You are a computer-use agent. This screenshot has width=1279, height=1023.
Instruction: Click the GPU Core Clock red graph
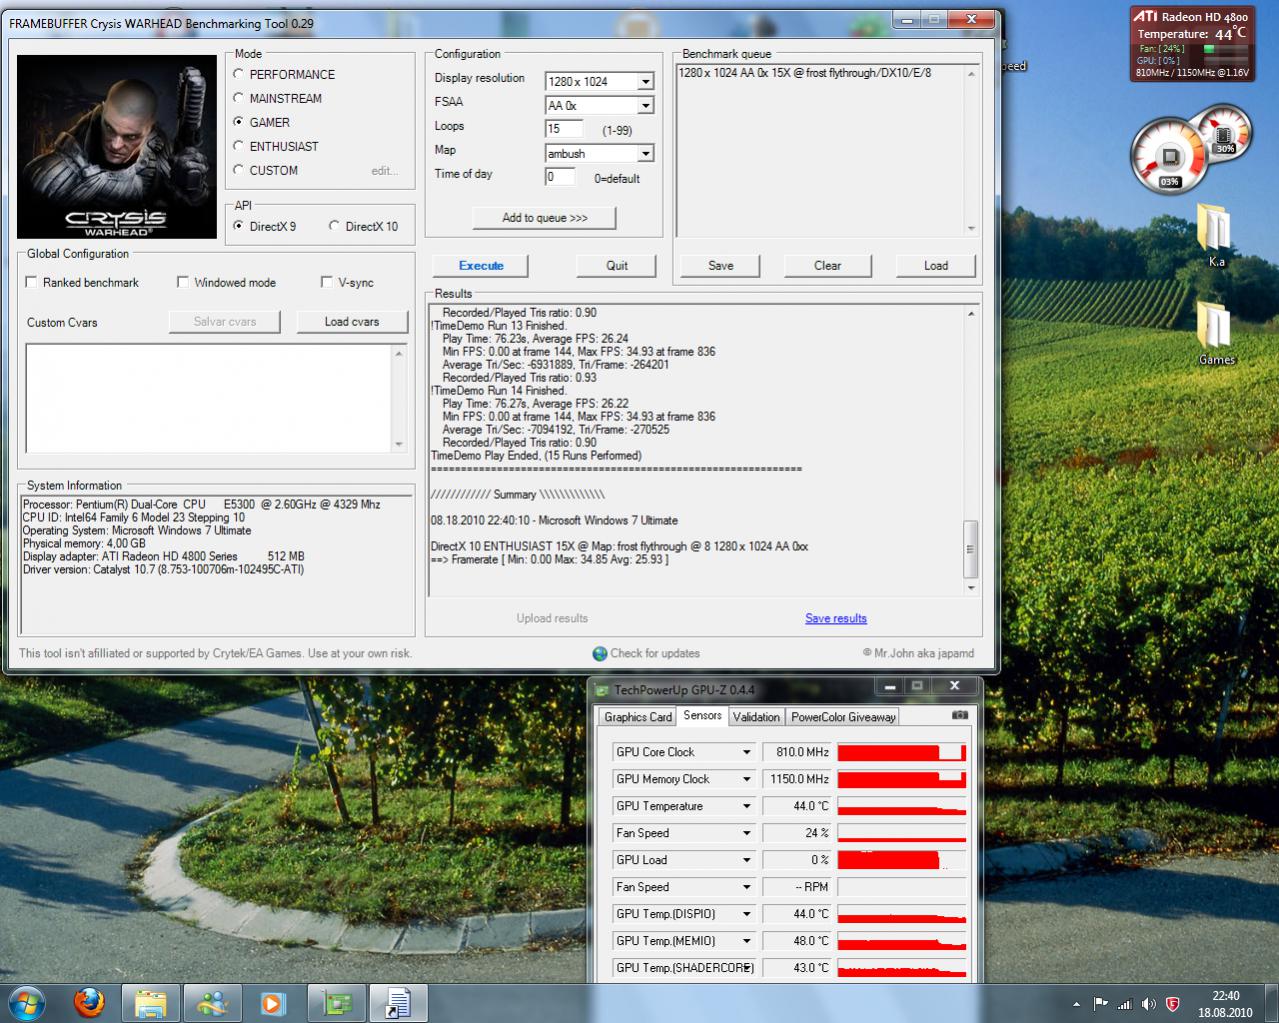click(x=902, y=752)
